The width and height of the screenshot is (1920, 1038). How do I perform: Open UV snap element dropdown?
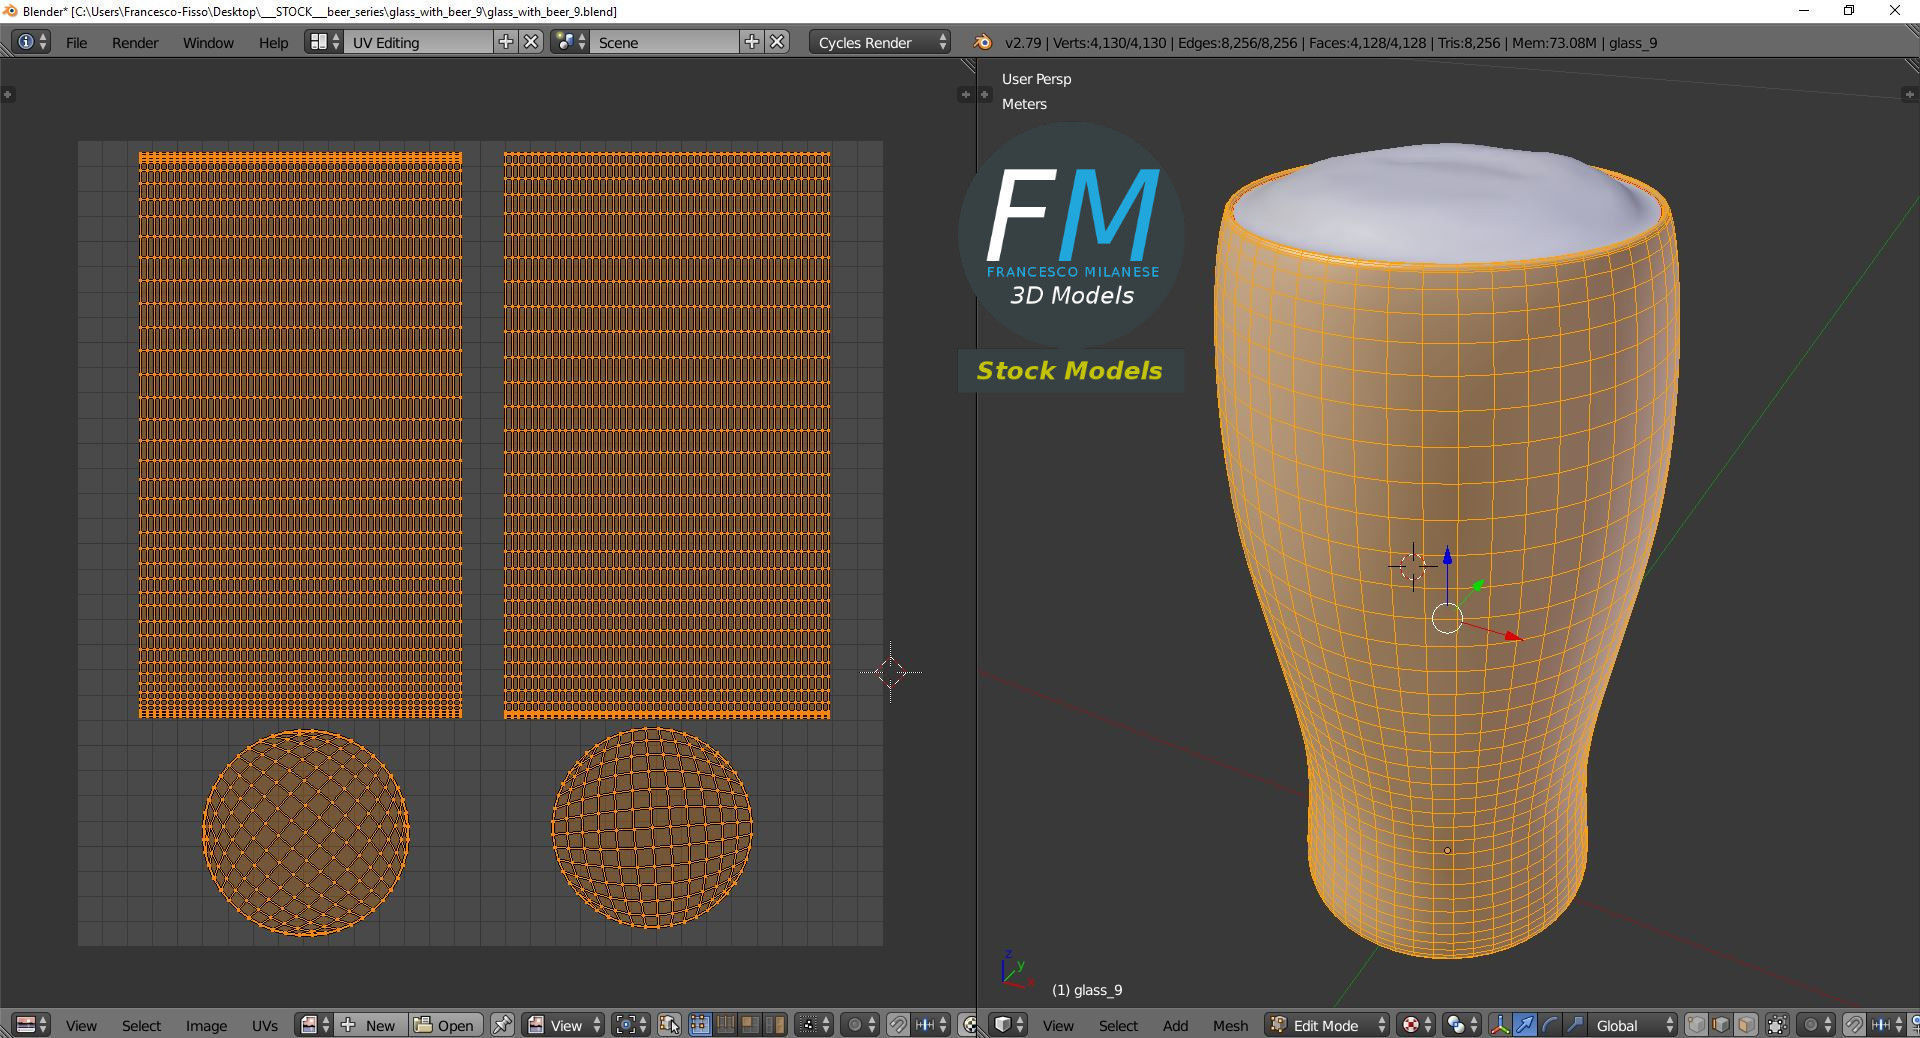pos(931,1025)
